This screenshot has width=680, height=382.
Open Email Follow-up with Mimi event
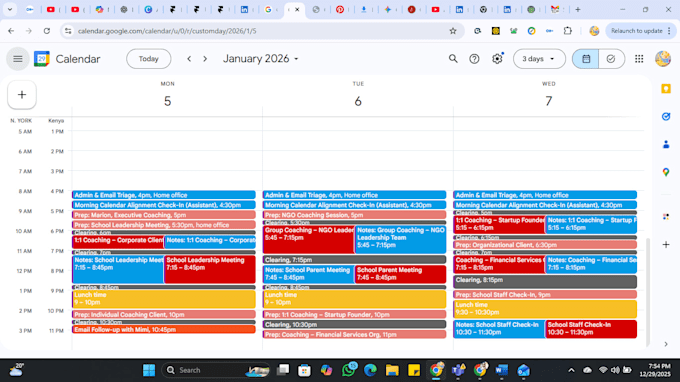point(163,330)
